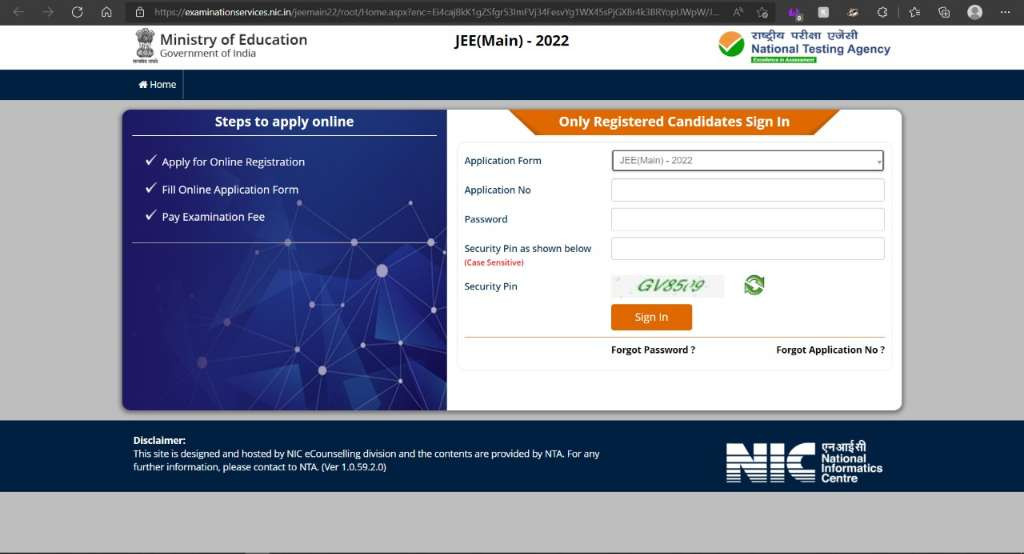Click 'Fill Online Application Form' step text

(230, 189)
